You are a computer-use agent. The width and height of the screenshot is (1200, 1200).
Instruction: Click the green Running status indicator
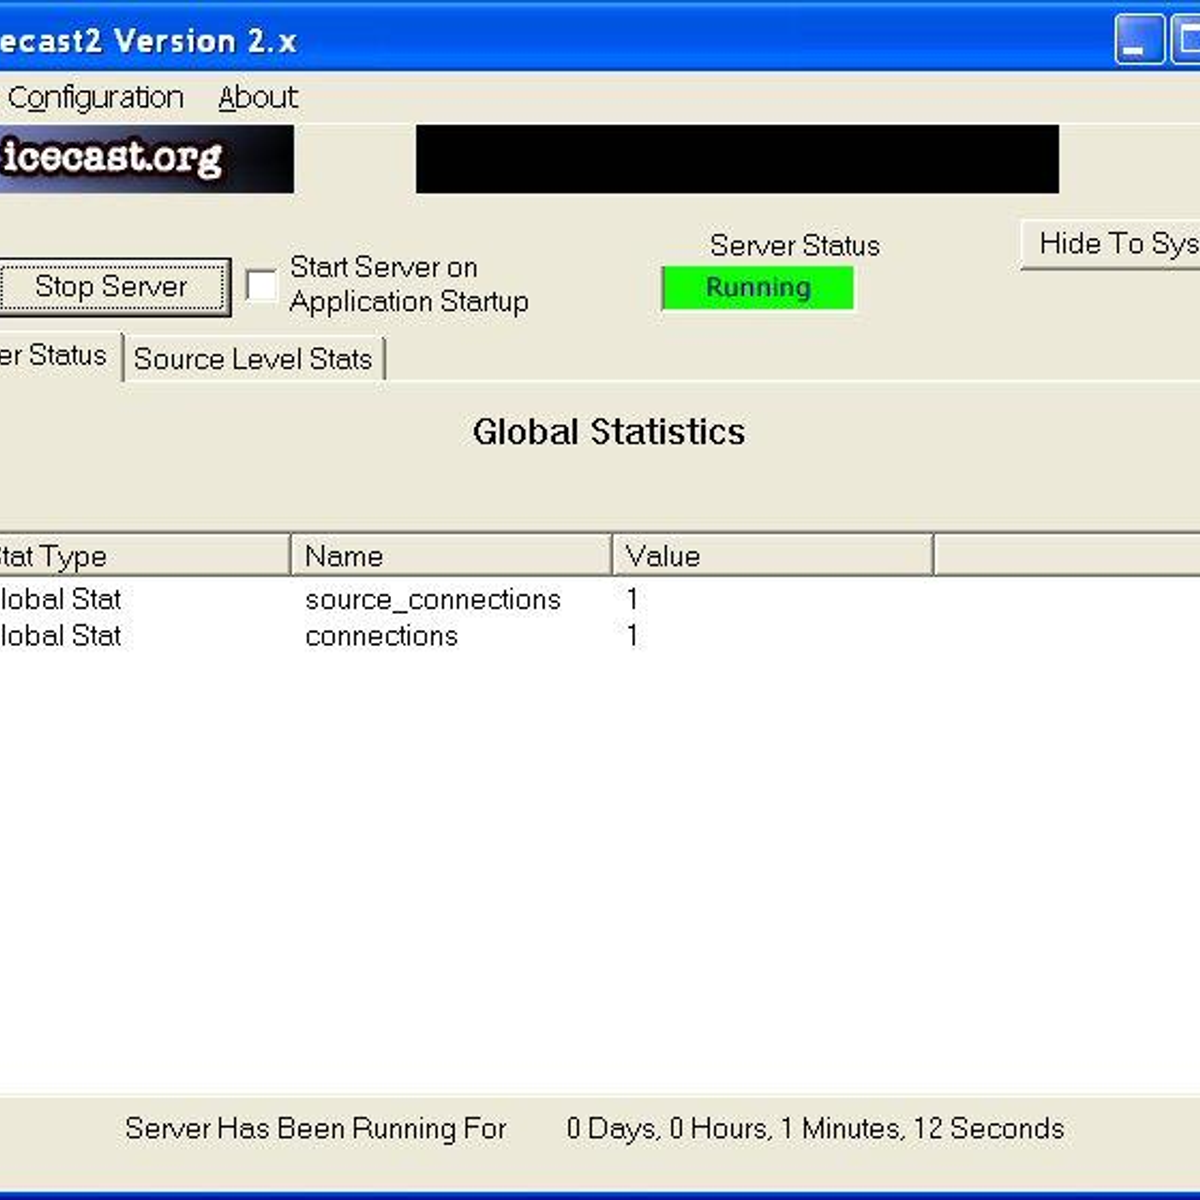click(x=757, y=288)
